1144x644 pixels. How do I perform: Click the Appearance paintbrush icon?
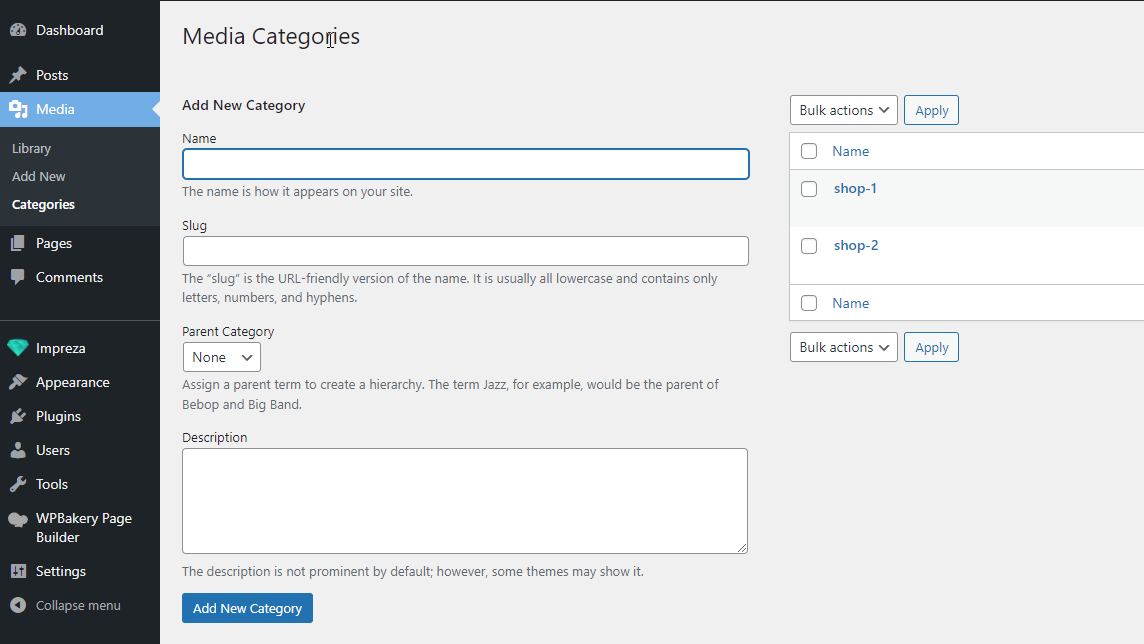tap(18, 382)
